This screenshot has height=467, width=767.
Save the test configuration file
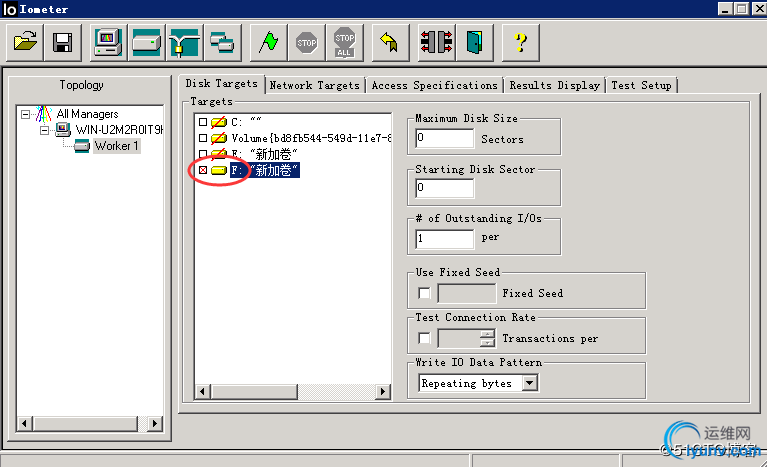62,43
